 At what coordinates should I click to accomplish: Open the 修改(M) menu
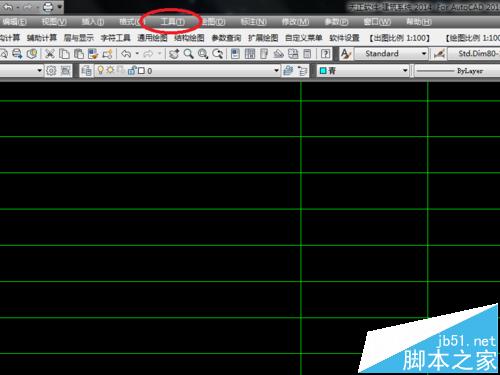(295, 22)
